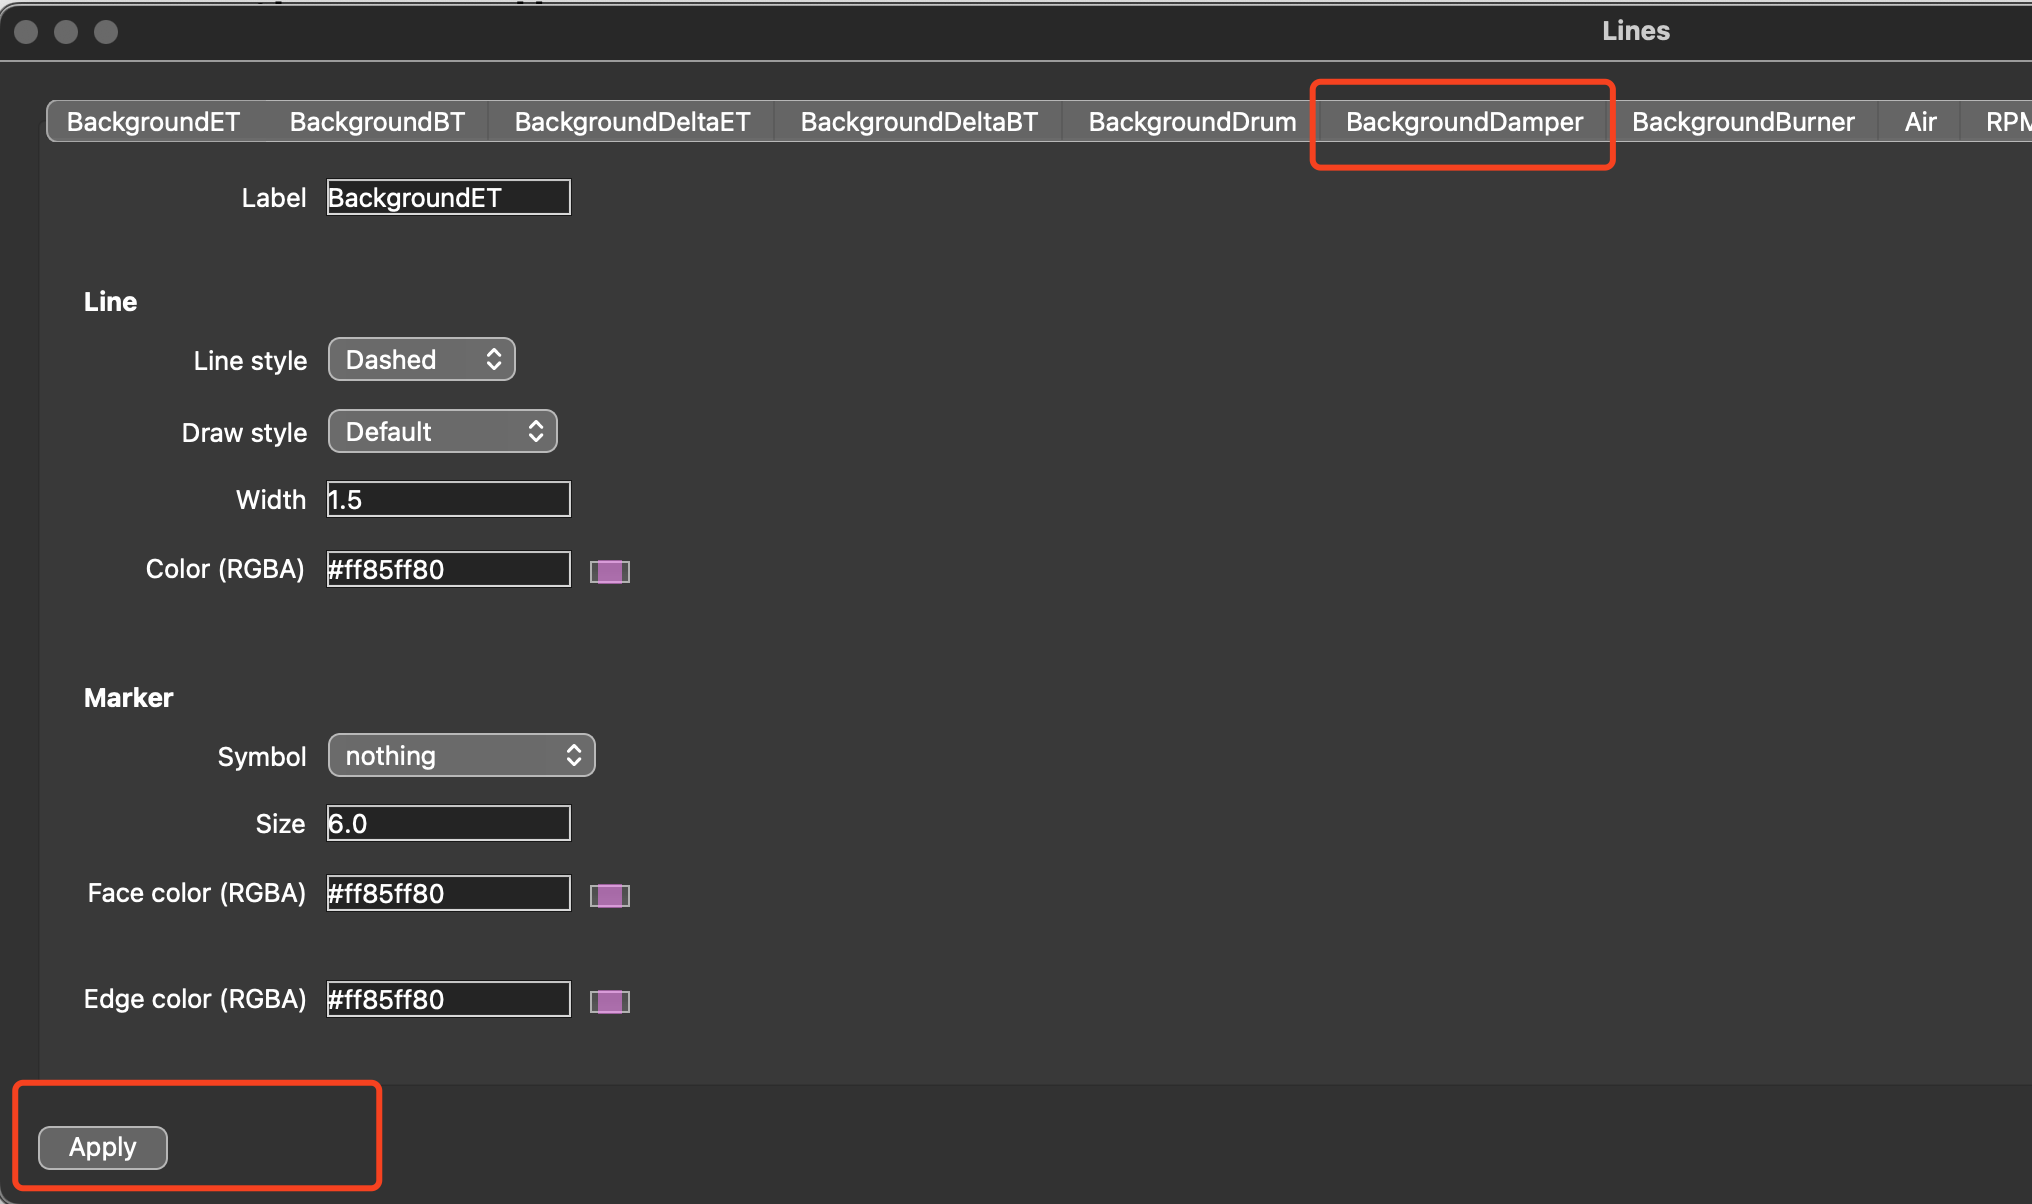The width and height of the screenshot is (2032, 1204).
Task: Open the BackgroundBT tab
Action: pos(377,122)
